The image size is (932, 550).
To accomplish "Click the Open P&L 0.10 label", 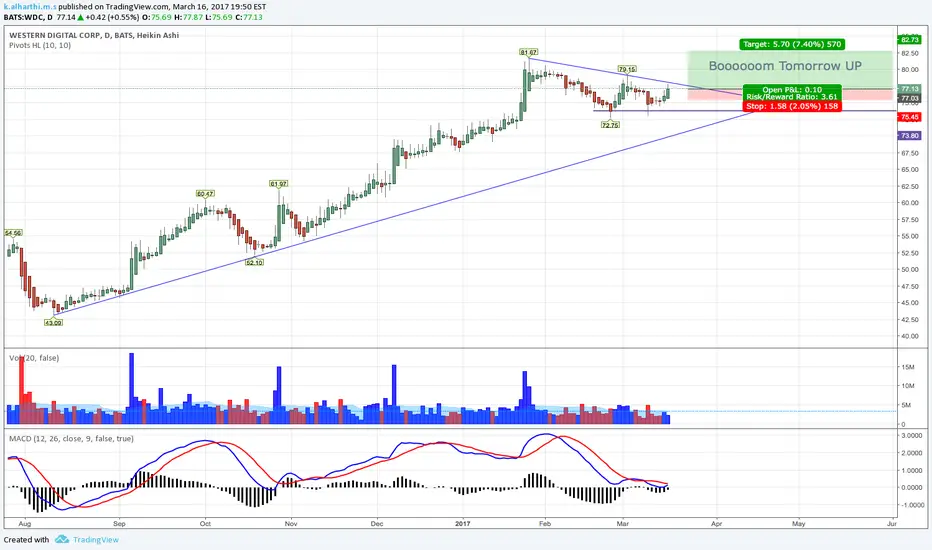I will [792, 90].
